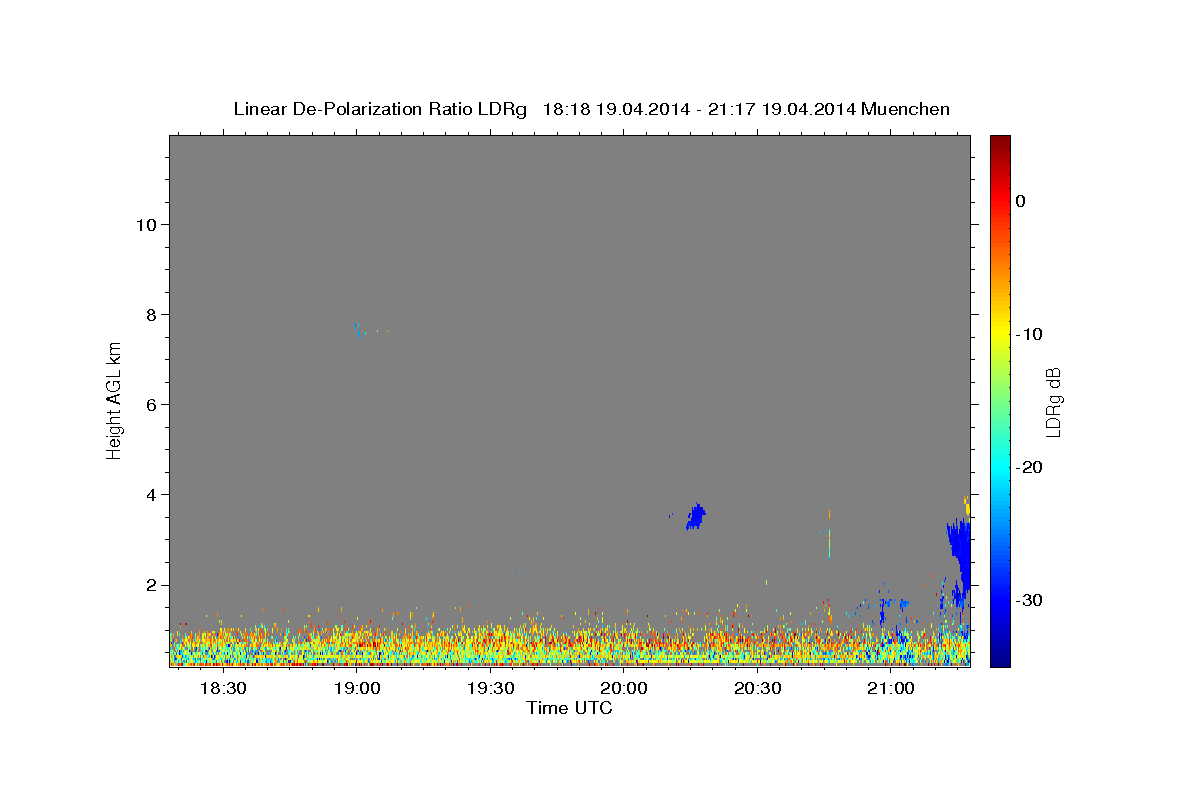Image resolution: width=1200 pixels, height=800 pixels.
Task: Click the blue cloud blob near 20:15
Action: 695,516
